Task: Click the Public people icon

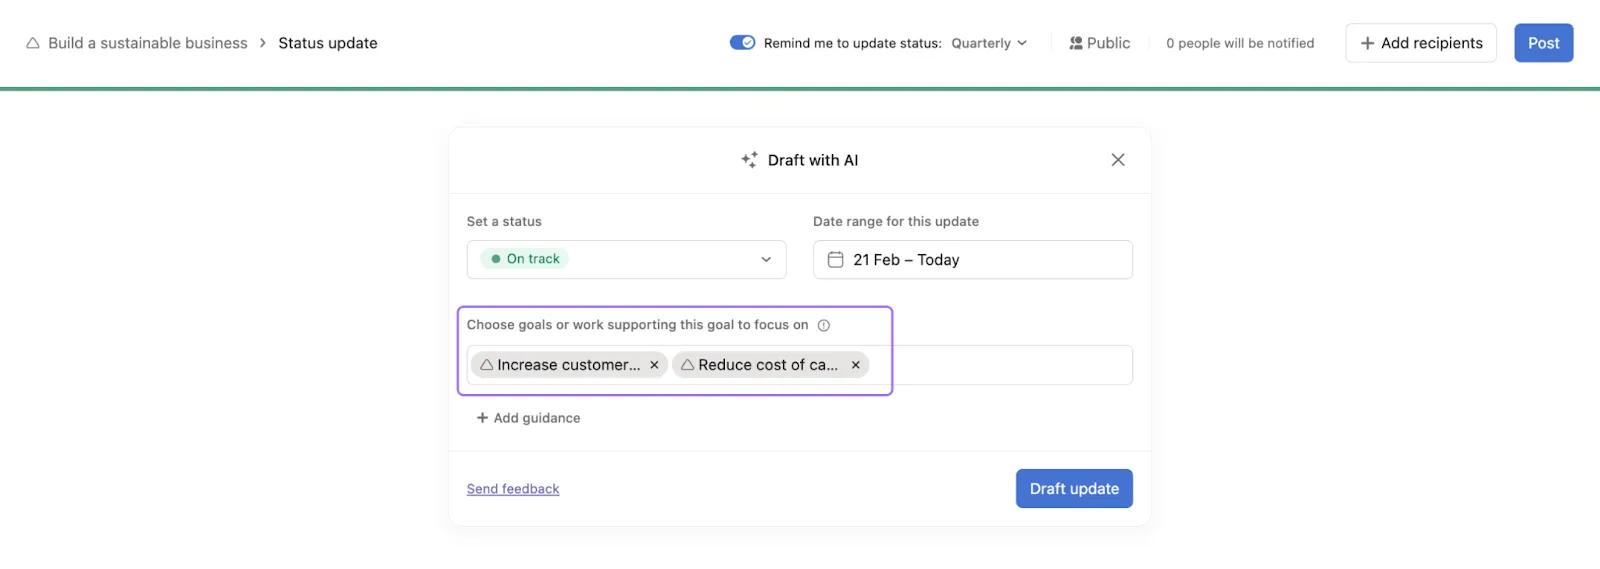Action: click(x=1076, y=43)
